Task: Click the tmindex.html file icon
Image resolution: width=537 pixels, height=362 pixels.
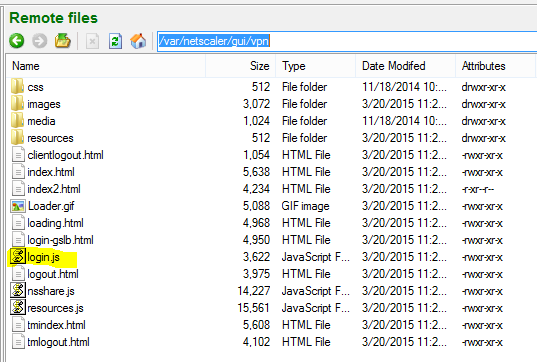Action: (x=18, y=325)
